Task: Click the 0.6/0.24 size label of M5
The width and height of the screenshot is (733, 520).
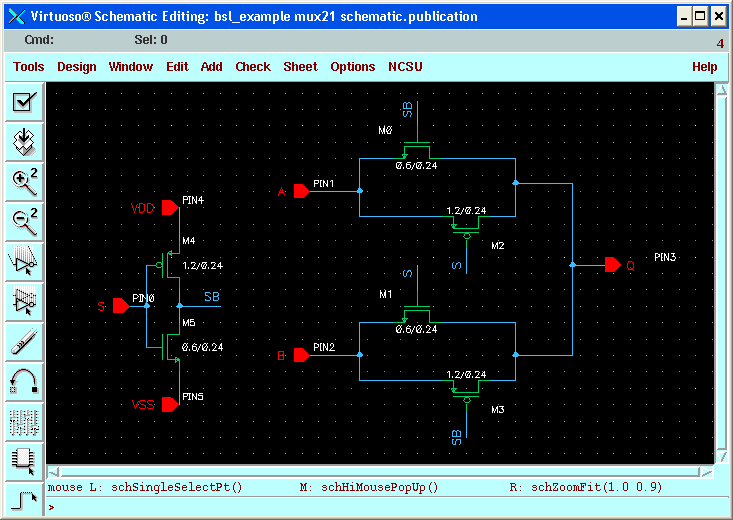Action: click(202, 347)
